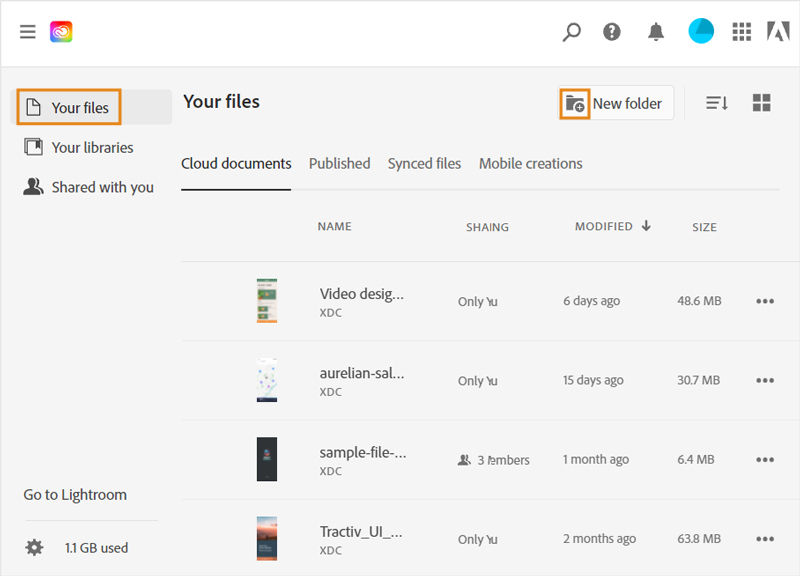Open more options for the aurelian-sal file
Screen dimensions: 800x576
tap(765, 380)
